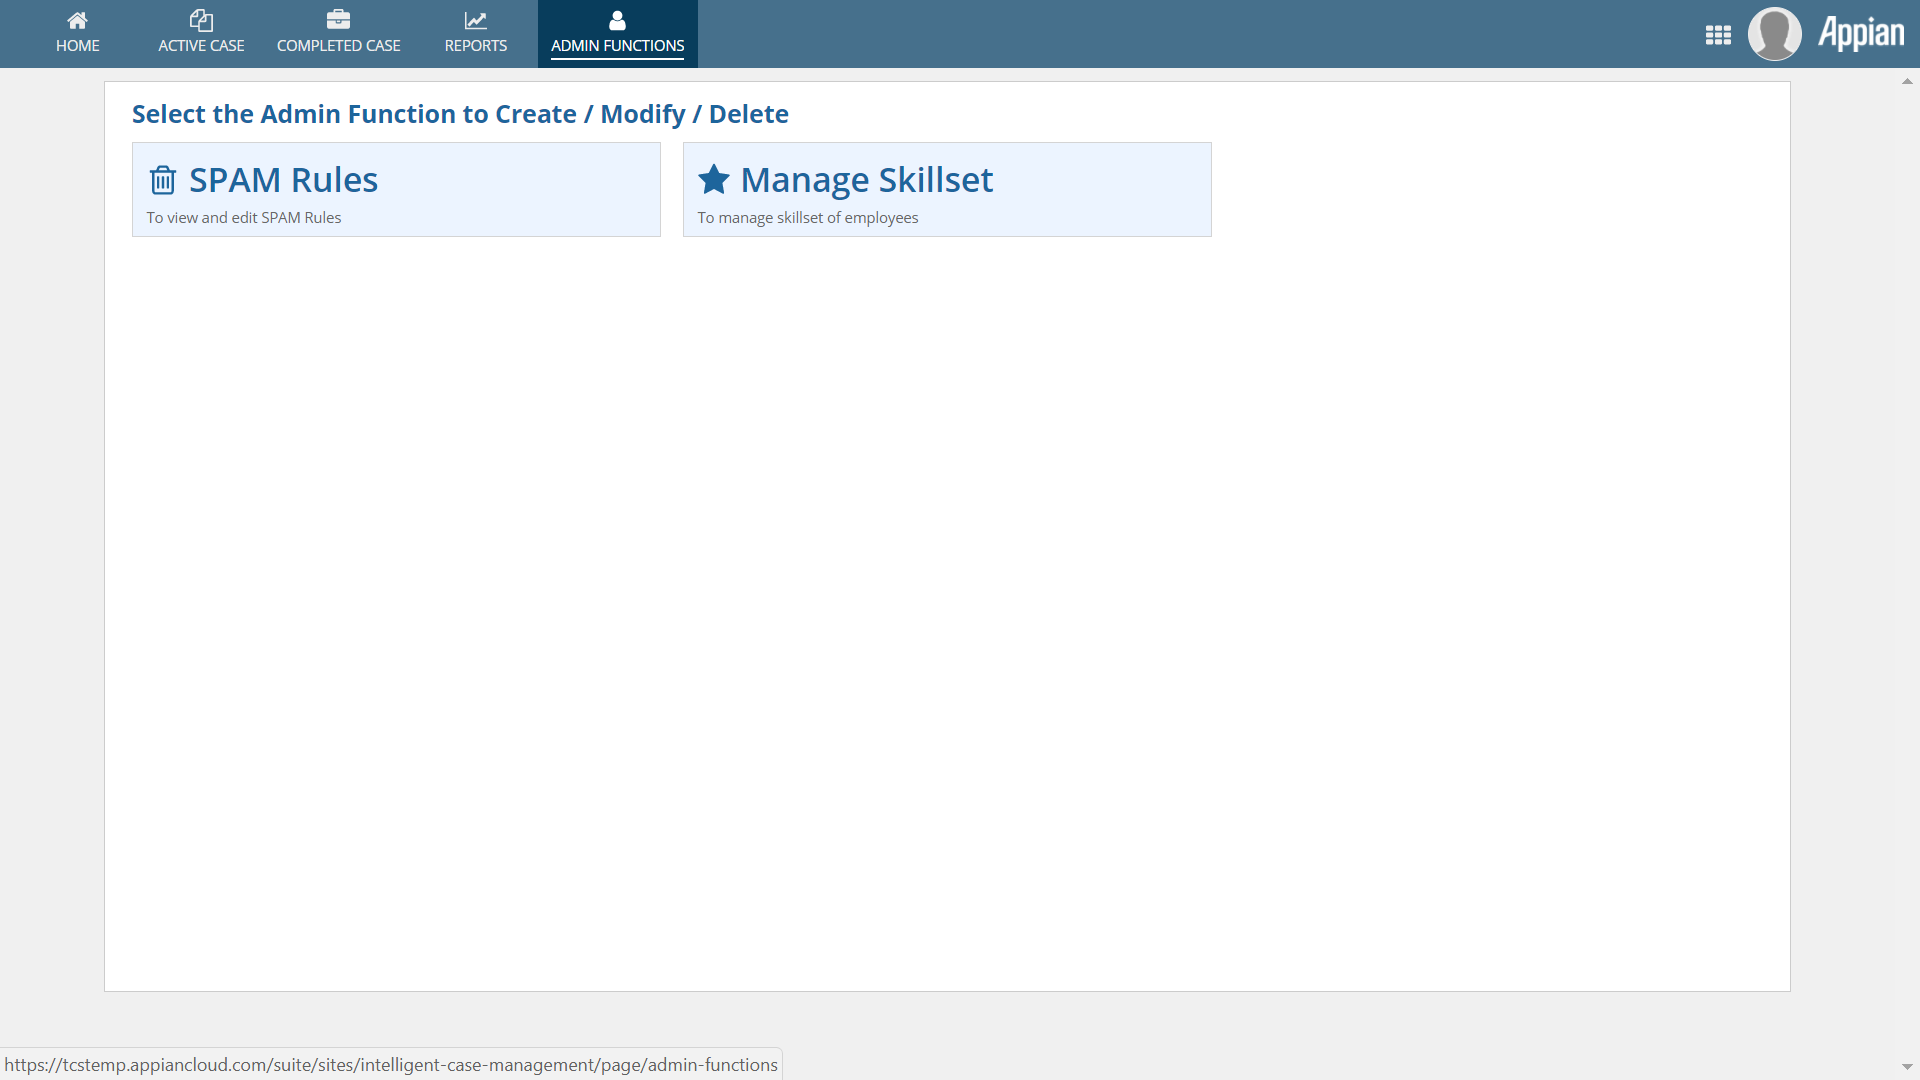Image resolution: width=1920 pixels, height=1080 pixels.
Task: Click the scrollbar down arrow
Action: [x=1907, y=1067]
